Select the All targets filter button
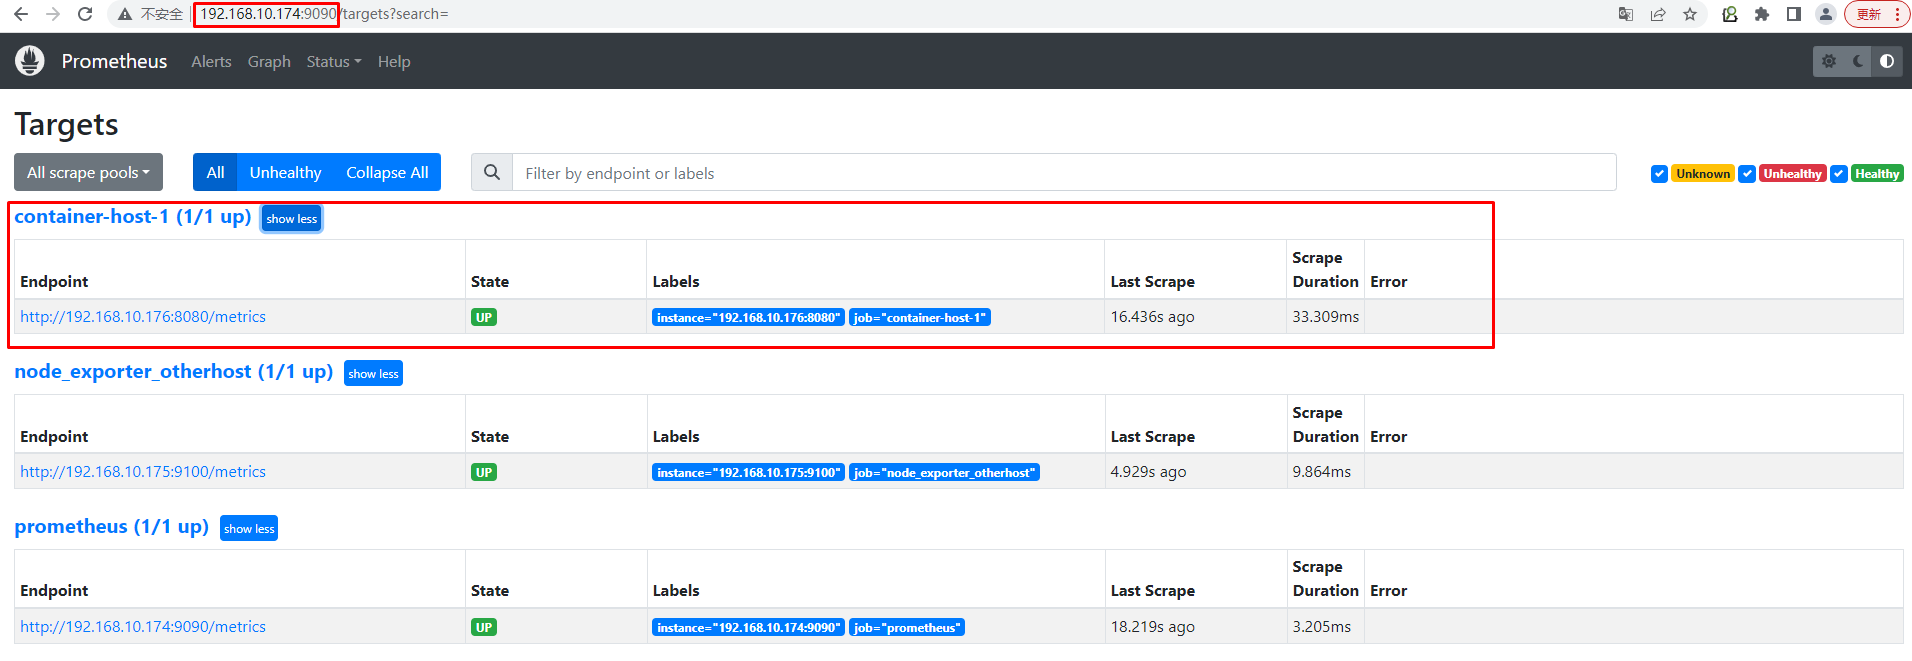The image size is (1912, 661). click(215, 172)
